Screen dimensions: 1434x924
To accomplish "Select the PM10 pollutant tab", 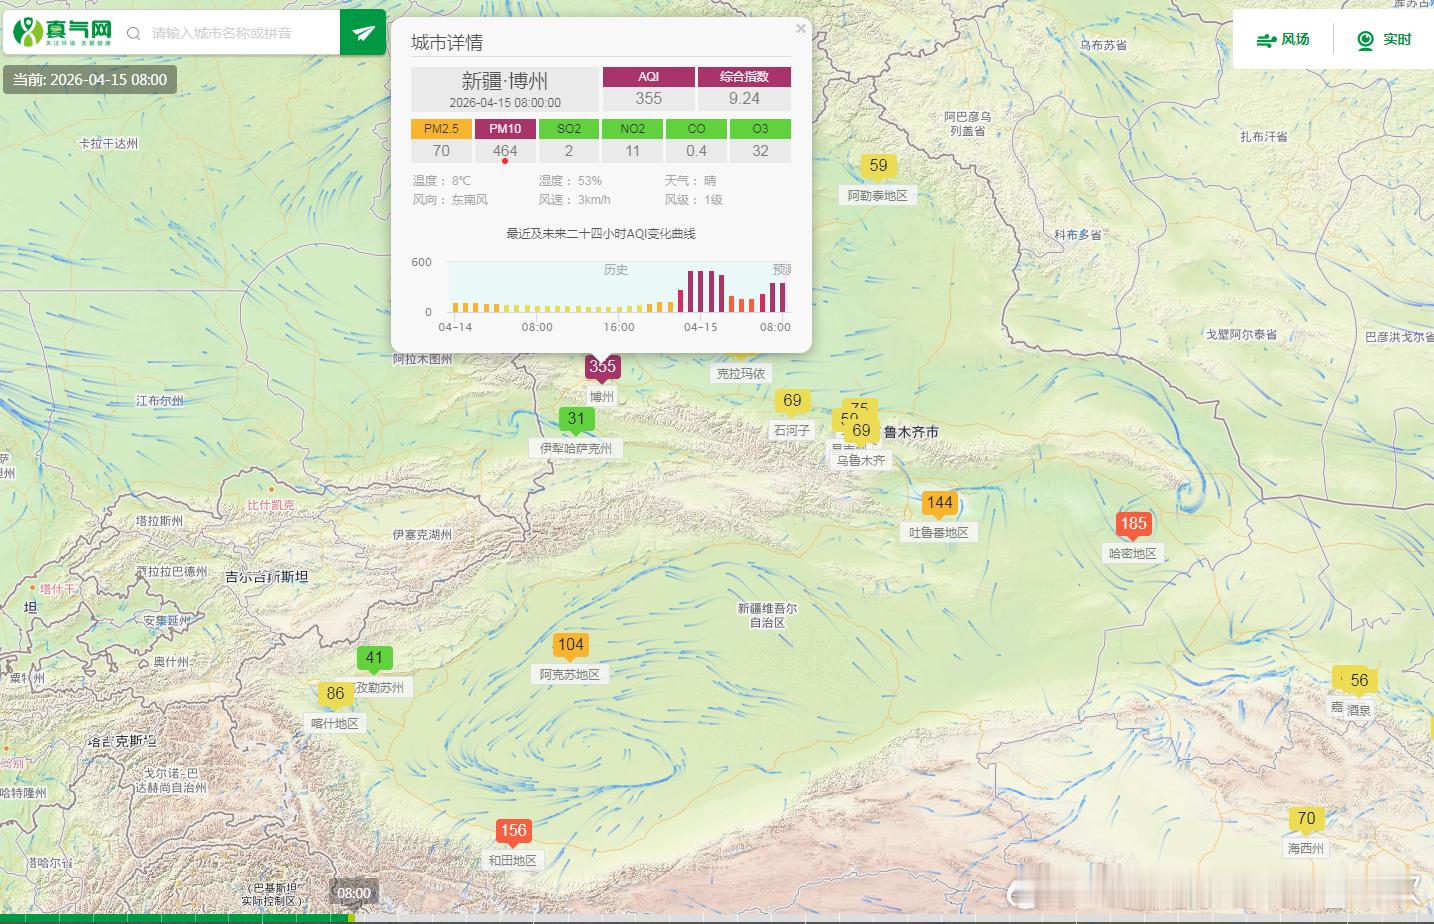I will (505, 129).
